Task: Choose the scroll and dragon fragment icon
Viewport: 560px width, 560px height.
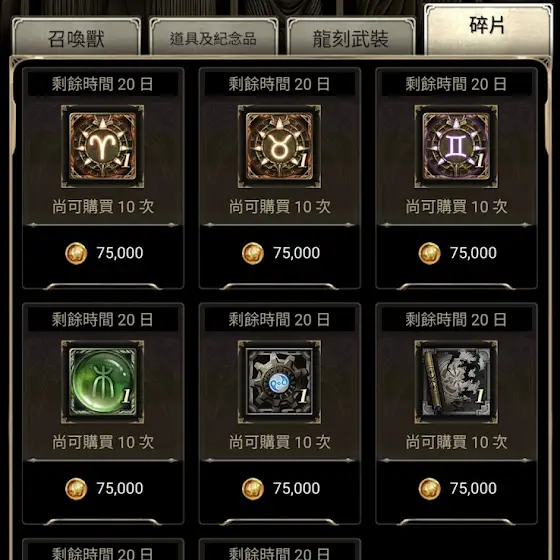Action: (x=456, y=382)
